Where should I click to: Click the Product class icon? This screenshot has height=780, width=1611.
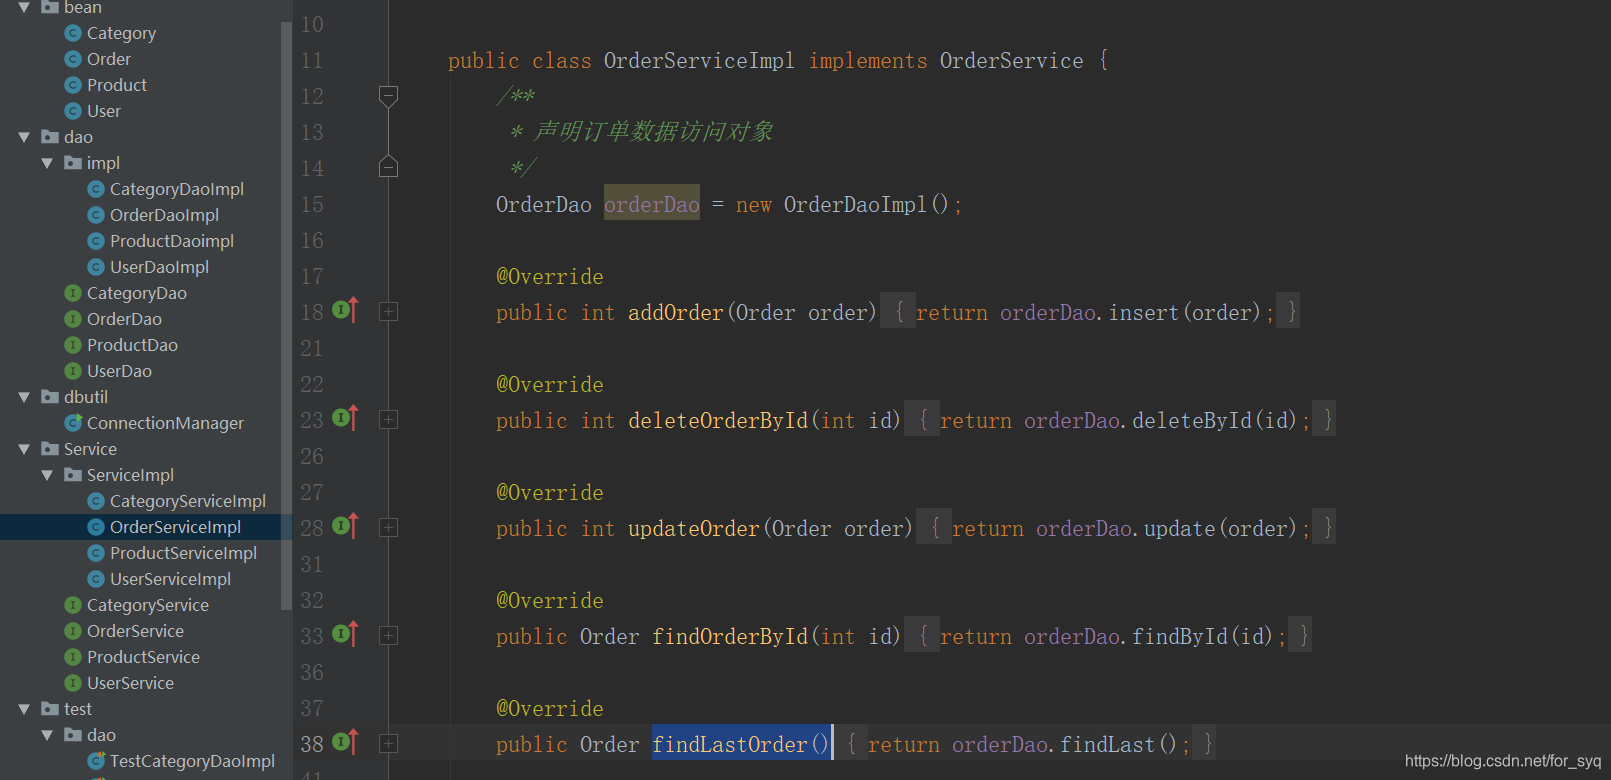pyautogui.click(x=73, y=85)
